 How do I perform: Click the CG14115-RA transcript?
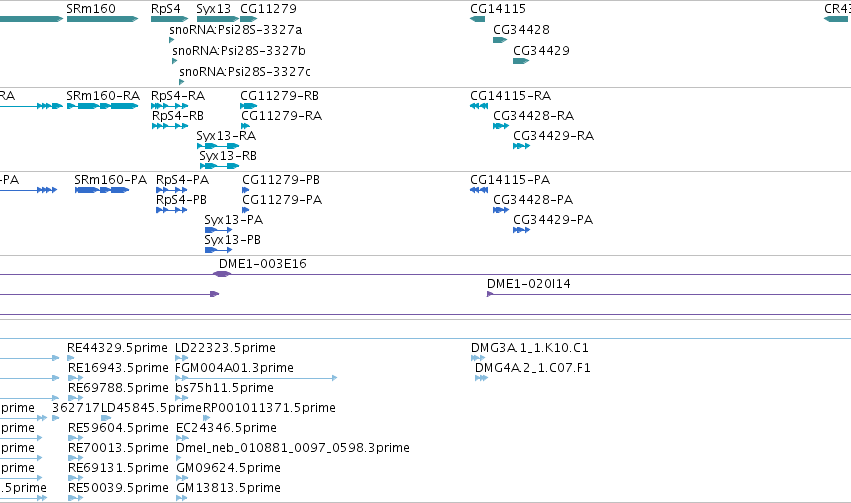(x=479, y=106)
